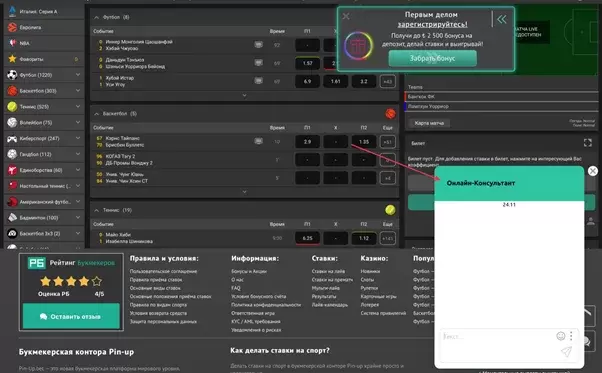Collapse the Баскетбол (5) live section
The width and height of the screenshot is (602, 373).
(96, 114)
